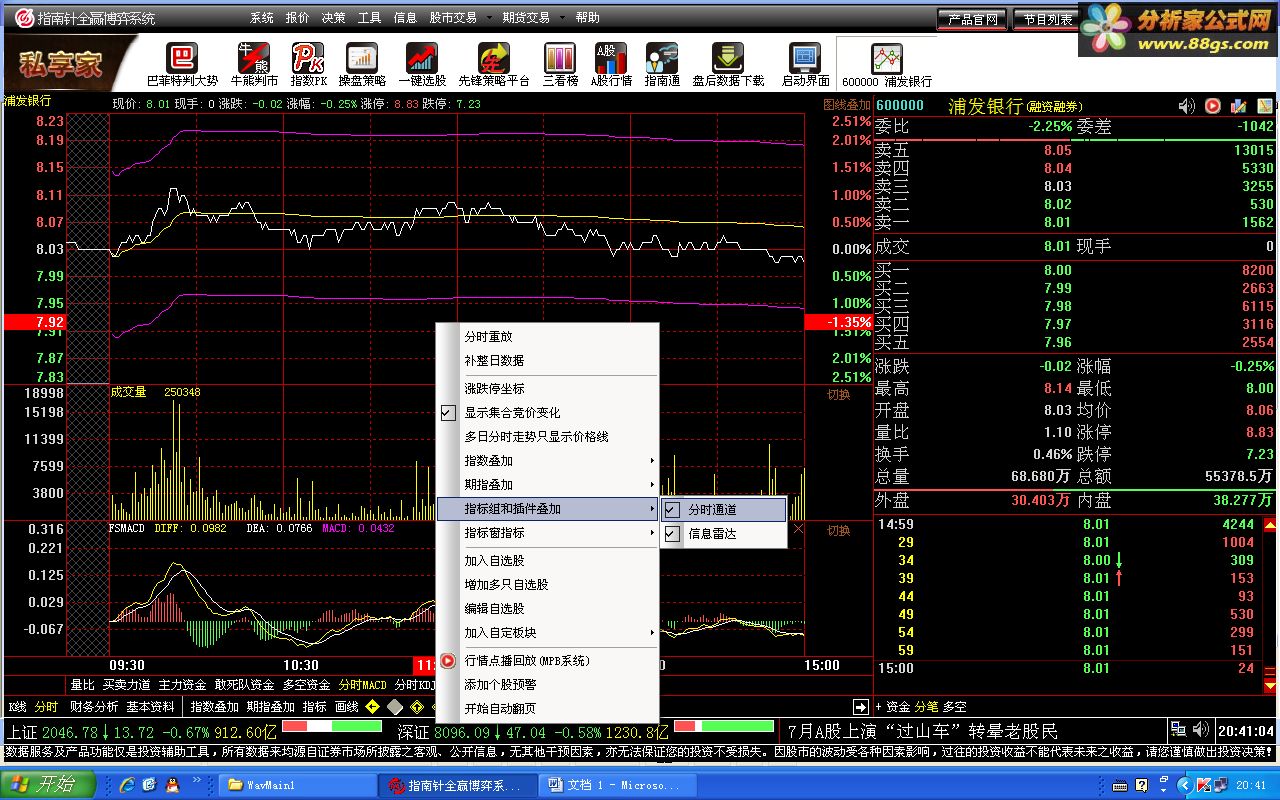This screenshot has height=800, width=1280.
Task: Click the 节目列表 button
Action: [1045, 19]
